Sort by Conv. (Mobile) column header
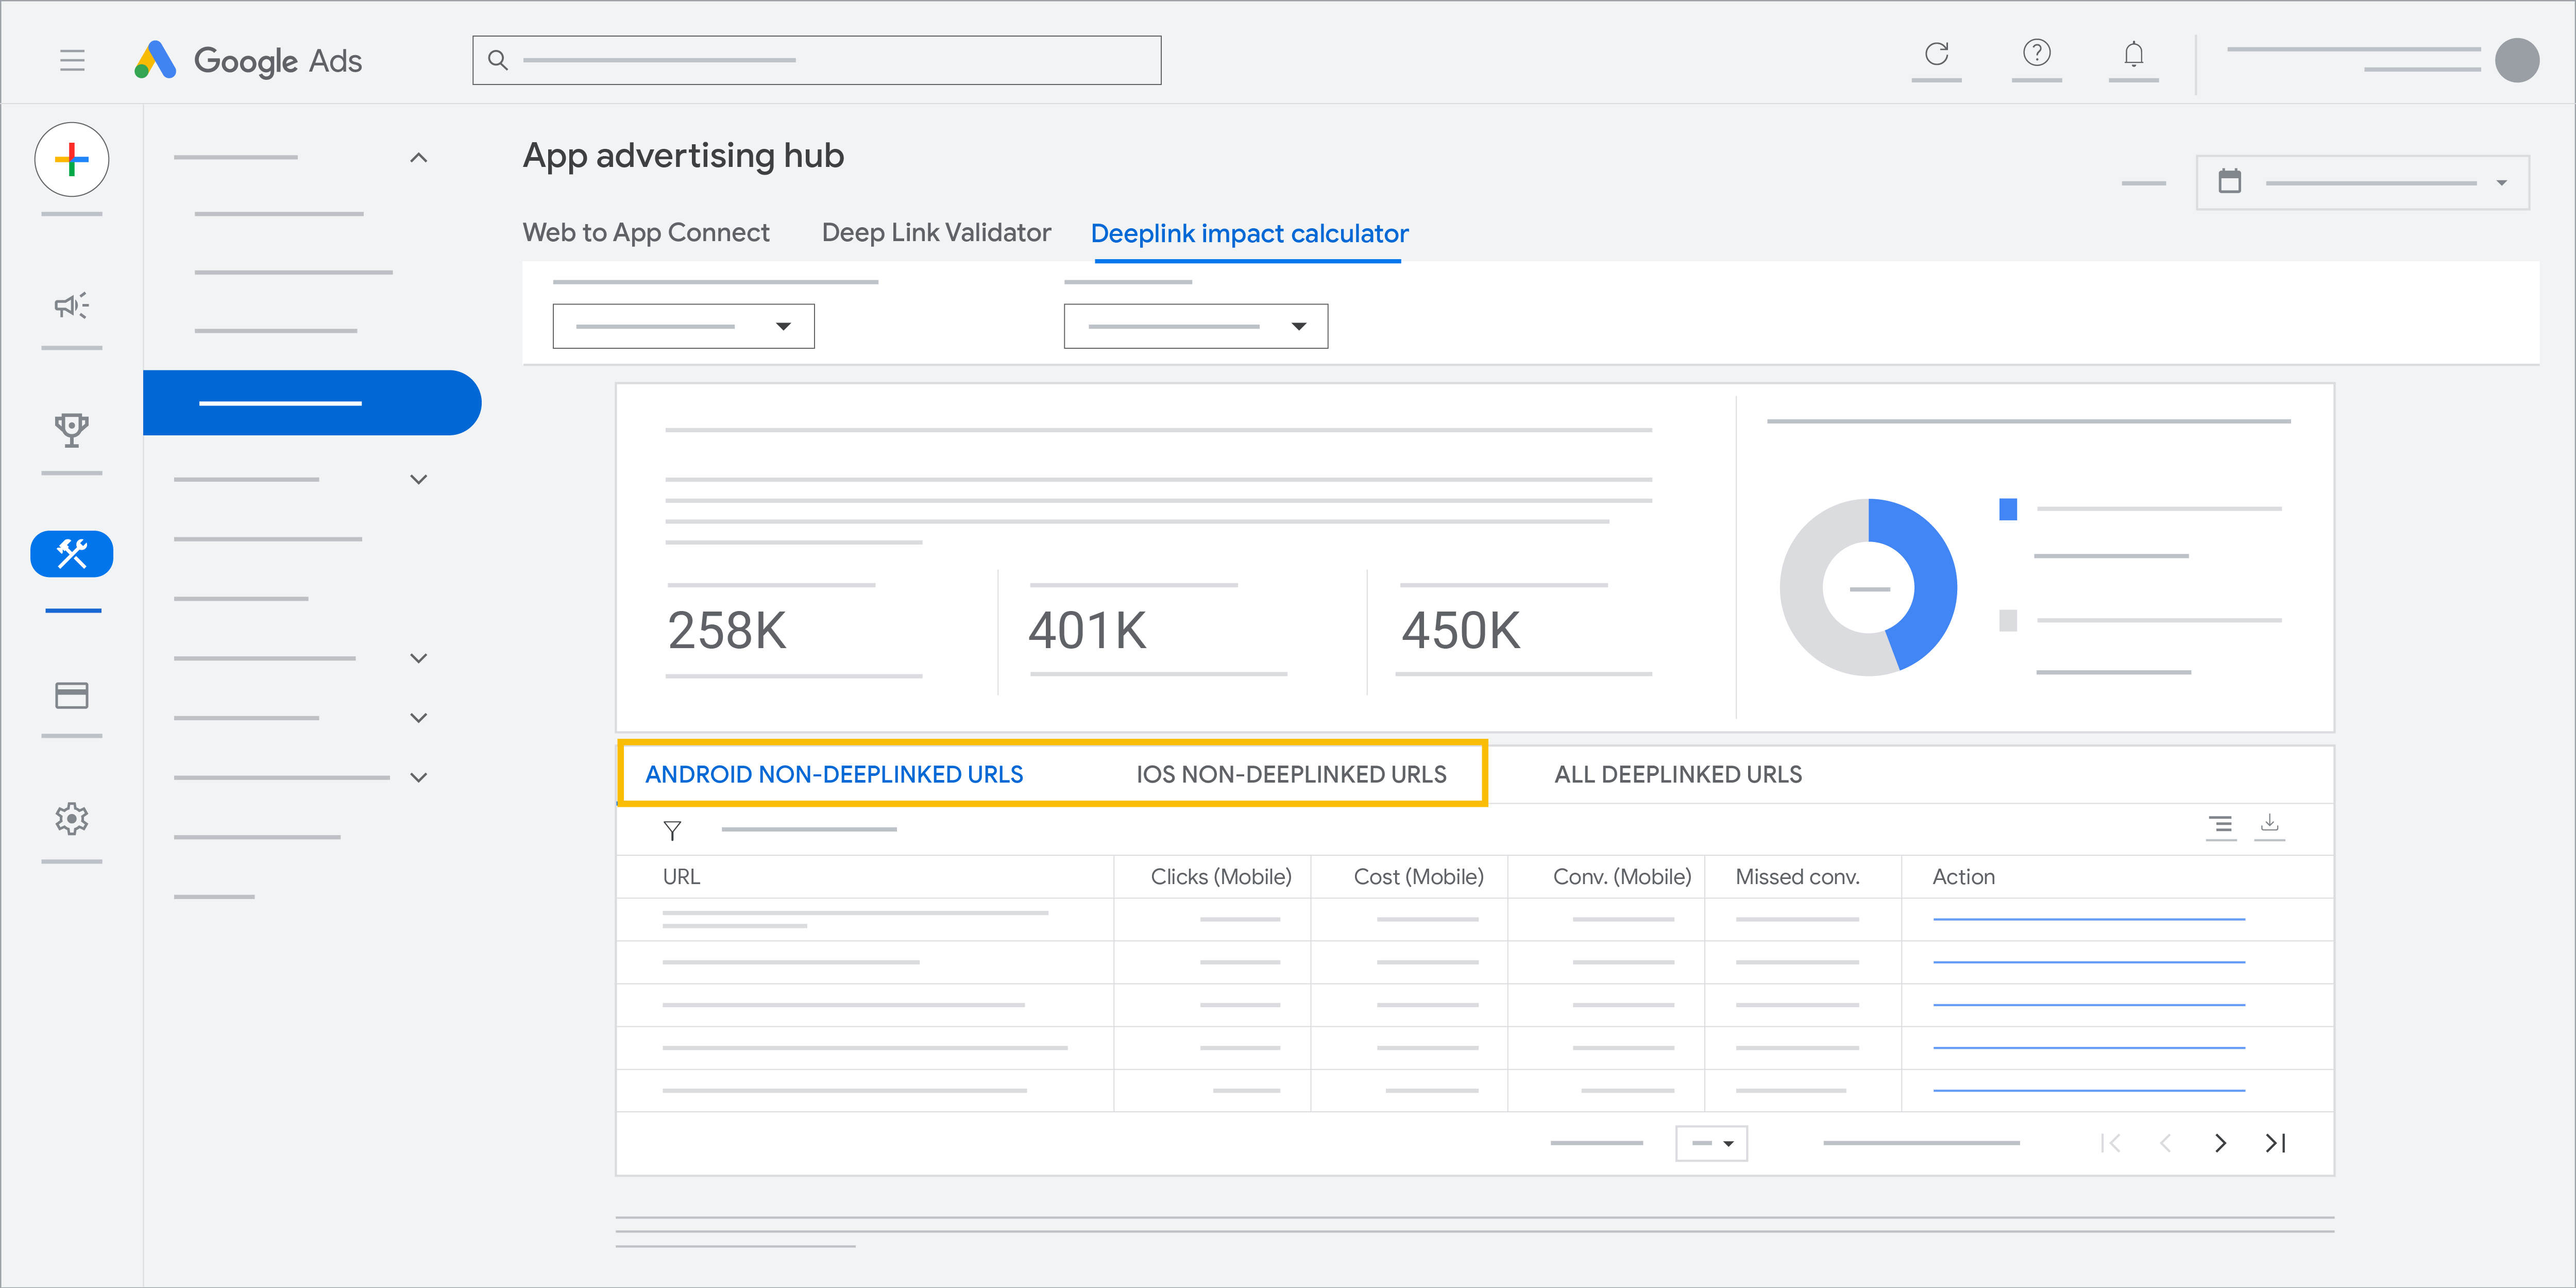Image resolution: width=2576 pixels, height=1288 pixels. (x=1622, y=877)
